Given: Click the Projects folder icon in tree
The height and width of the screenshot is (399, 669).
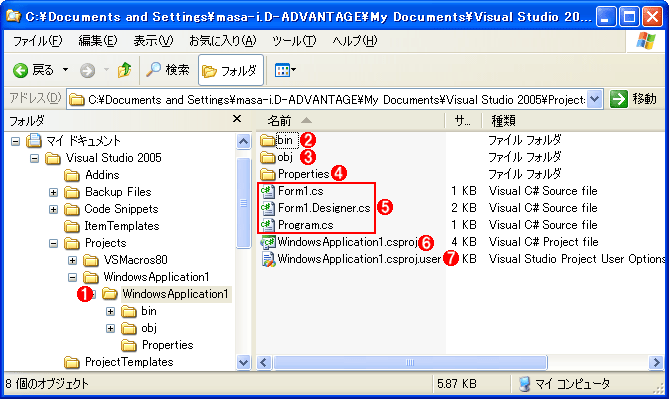Looking at the screenshot, I should [x=72, y=244].
